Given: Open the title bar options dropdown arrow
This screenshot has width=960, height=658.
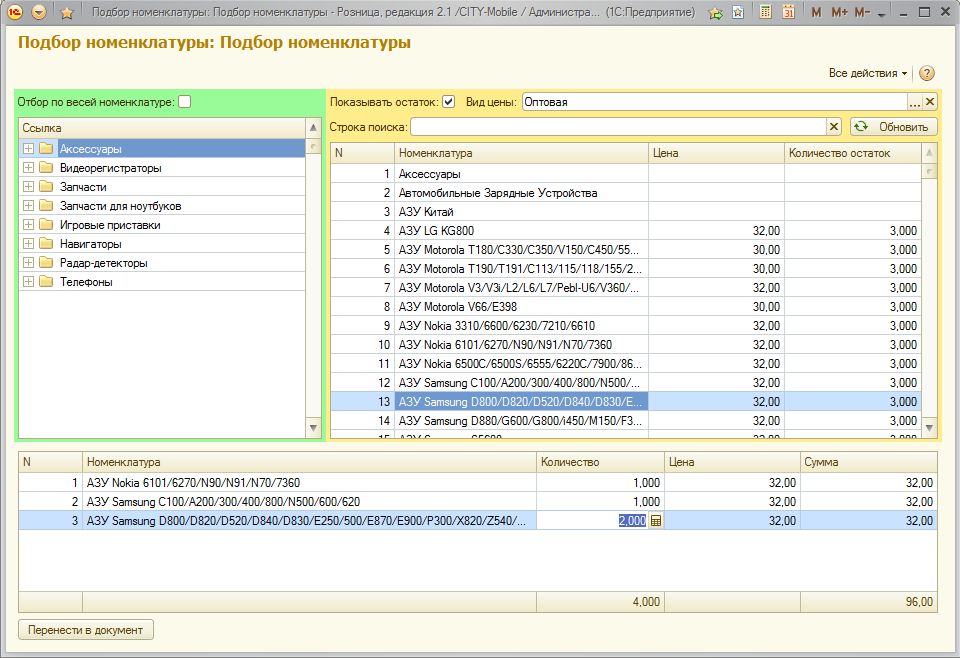Looking at the screenshot, I should [x=882, y=13].
